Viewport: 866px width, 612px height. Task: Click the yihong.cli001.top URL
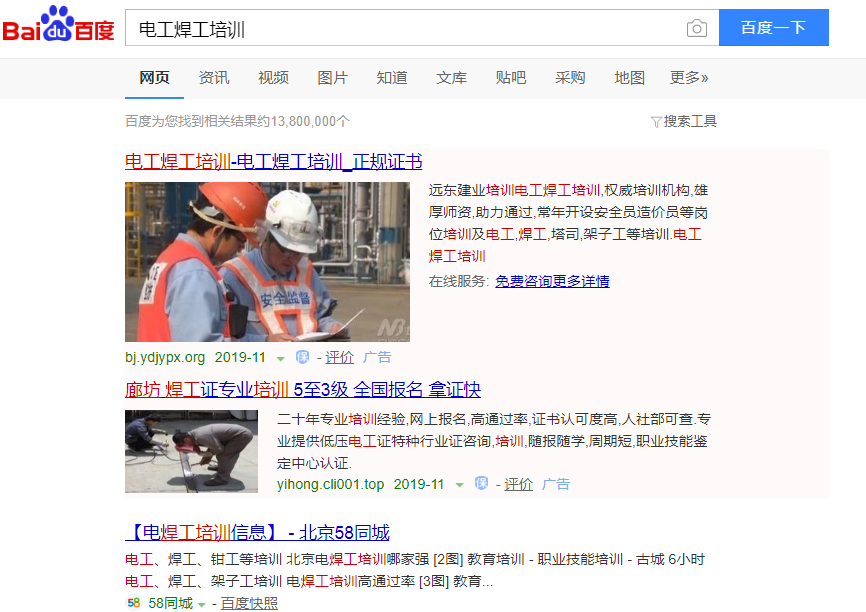click(330, 484)
